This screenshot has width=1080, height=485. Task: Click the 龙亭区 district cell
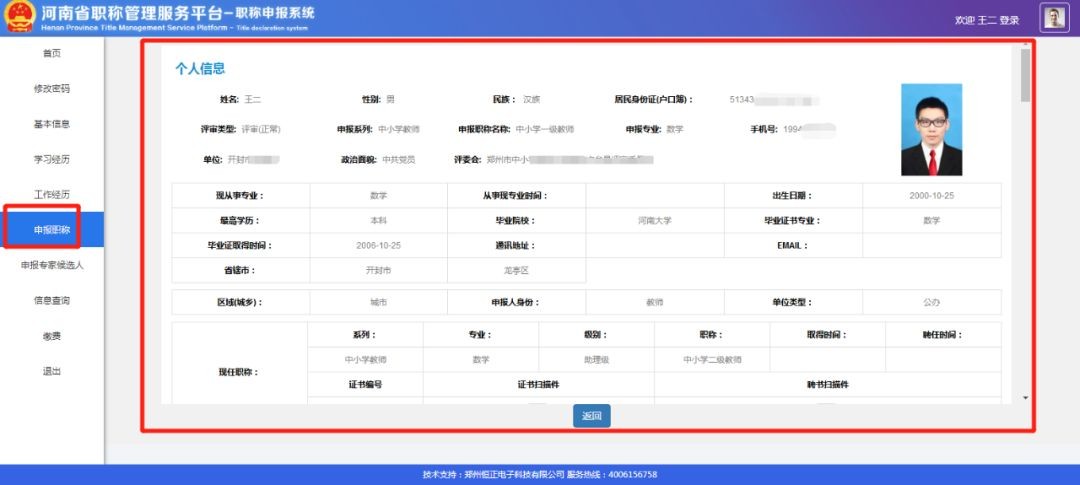pos(517,271)
